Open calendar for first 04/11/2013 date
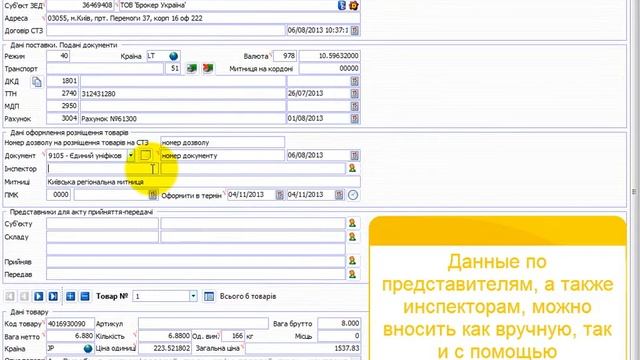 280,195
